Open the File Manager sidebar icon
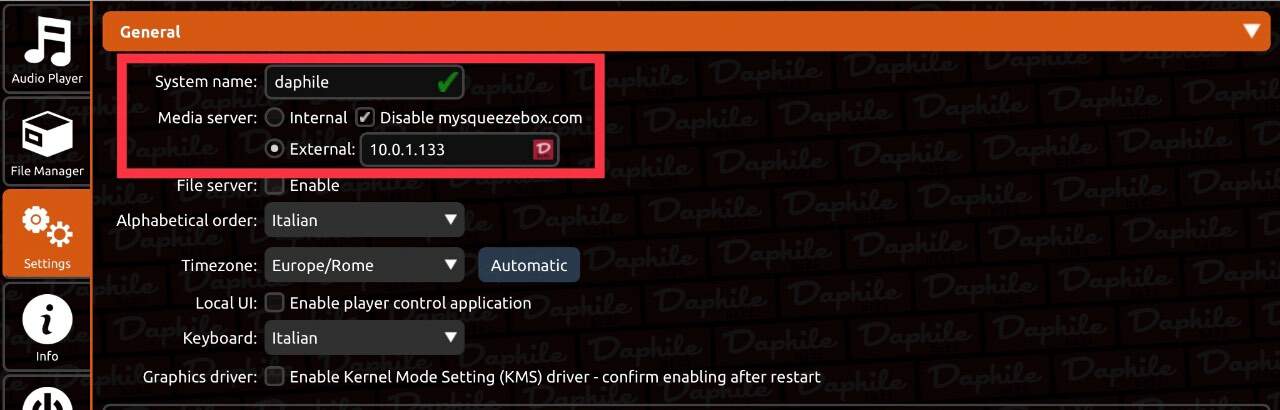Viewport: 1280px width, 410px height. (46, 141)
